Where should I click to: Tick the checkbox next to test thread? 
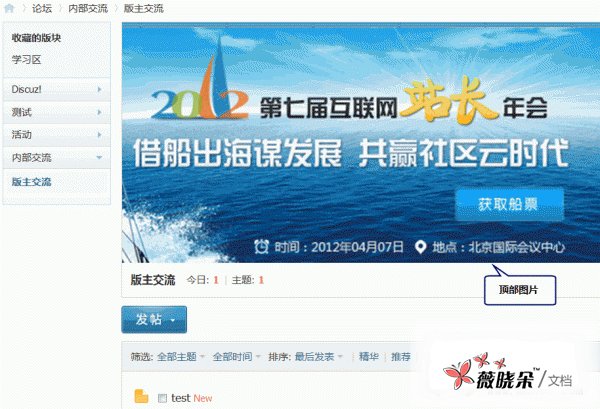[162, 398]
